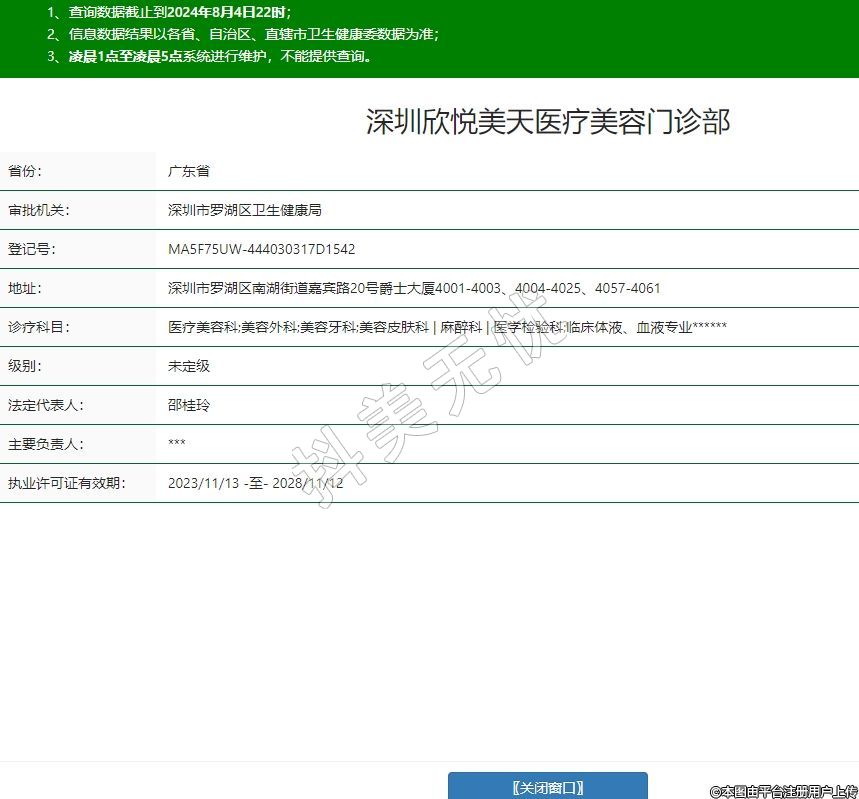This screenshot has width=859, height=799.
Task: Select the 审批机关 row label
Action: (x=39, y=210)
